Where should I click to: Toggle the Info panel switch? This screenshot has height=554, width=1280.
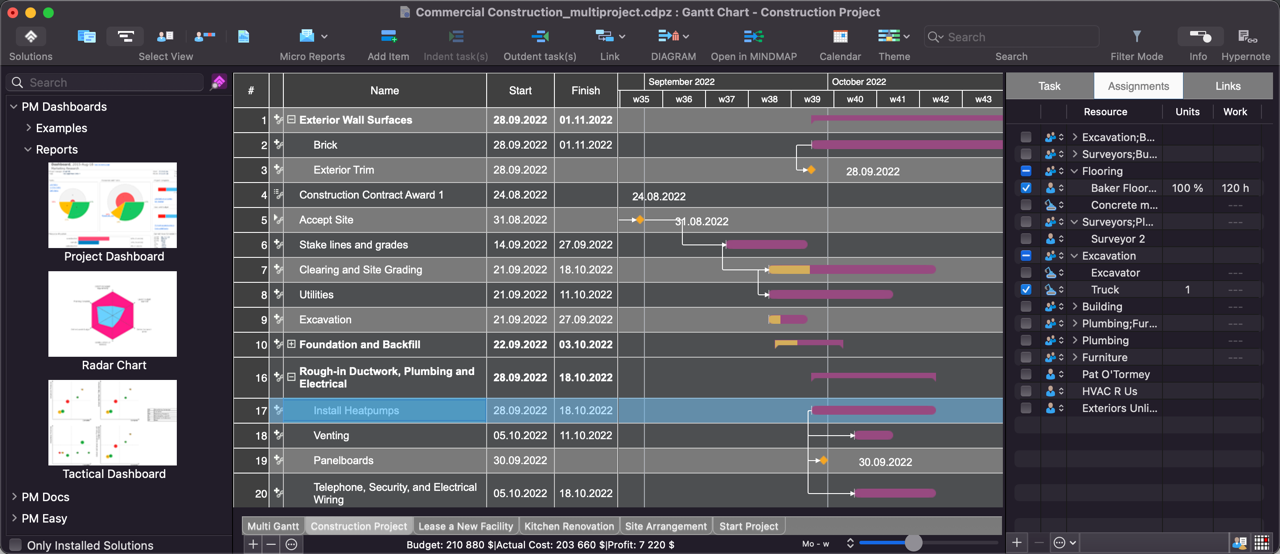1198,37
